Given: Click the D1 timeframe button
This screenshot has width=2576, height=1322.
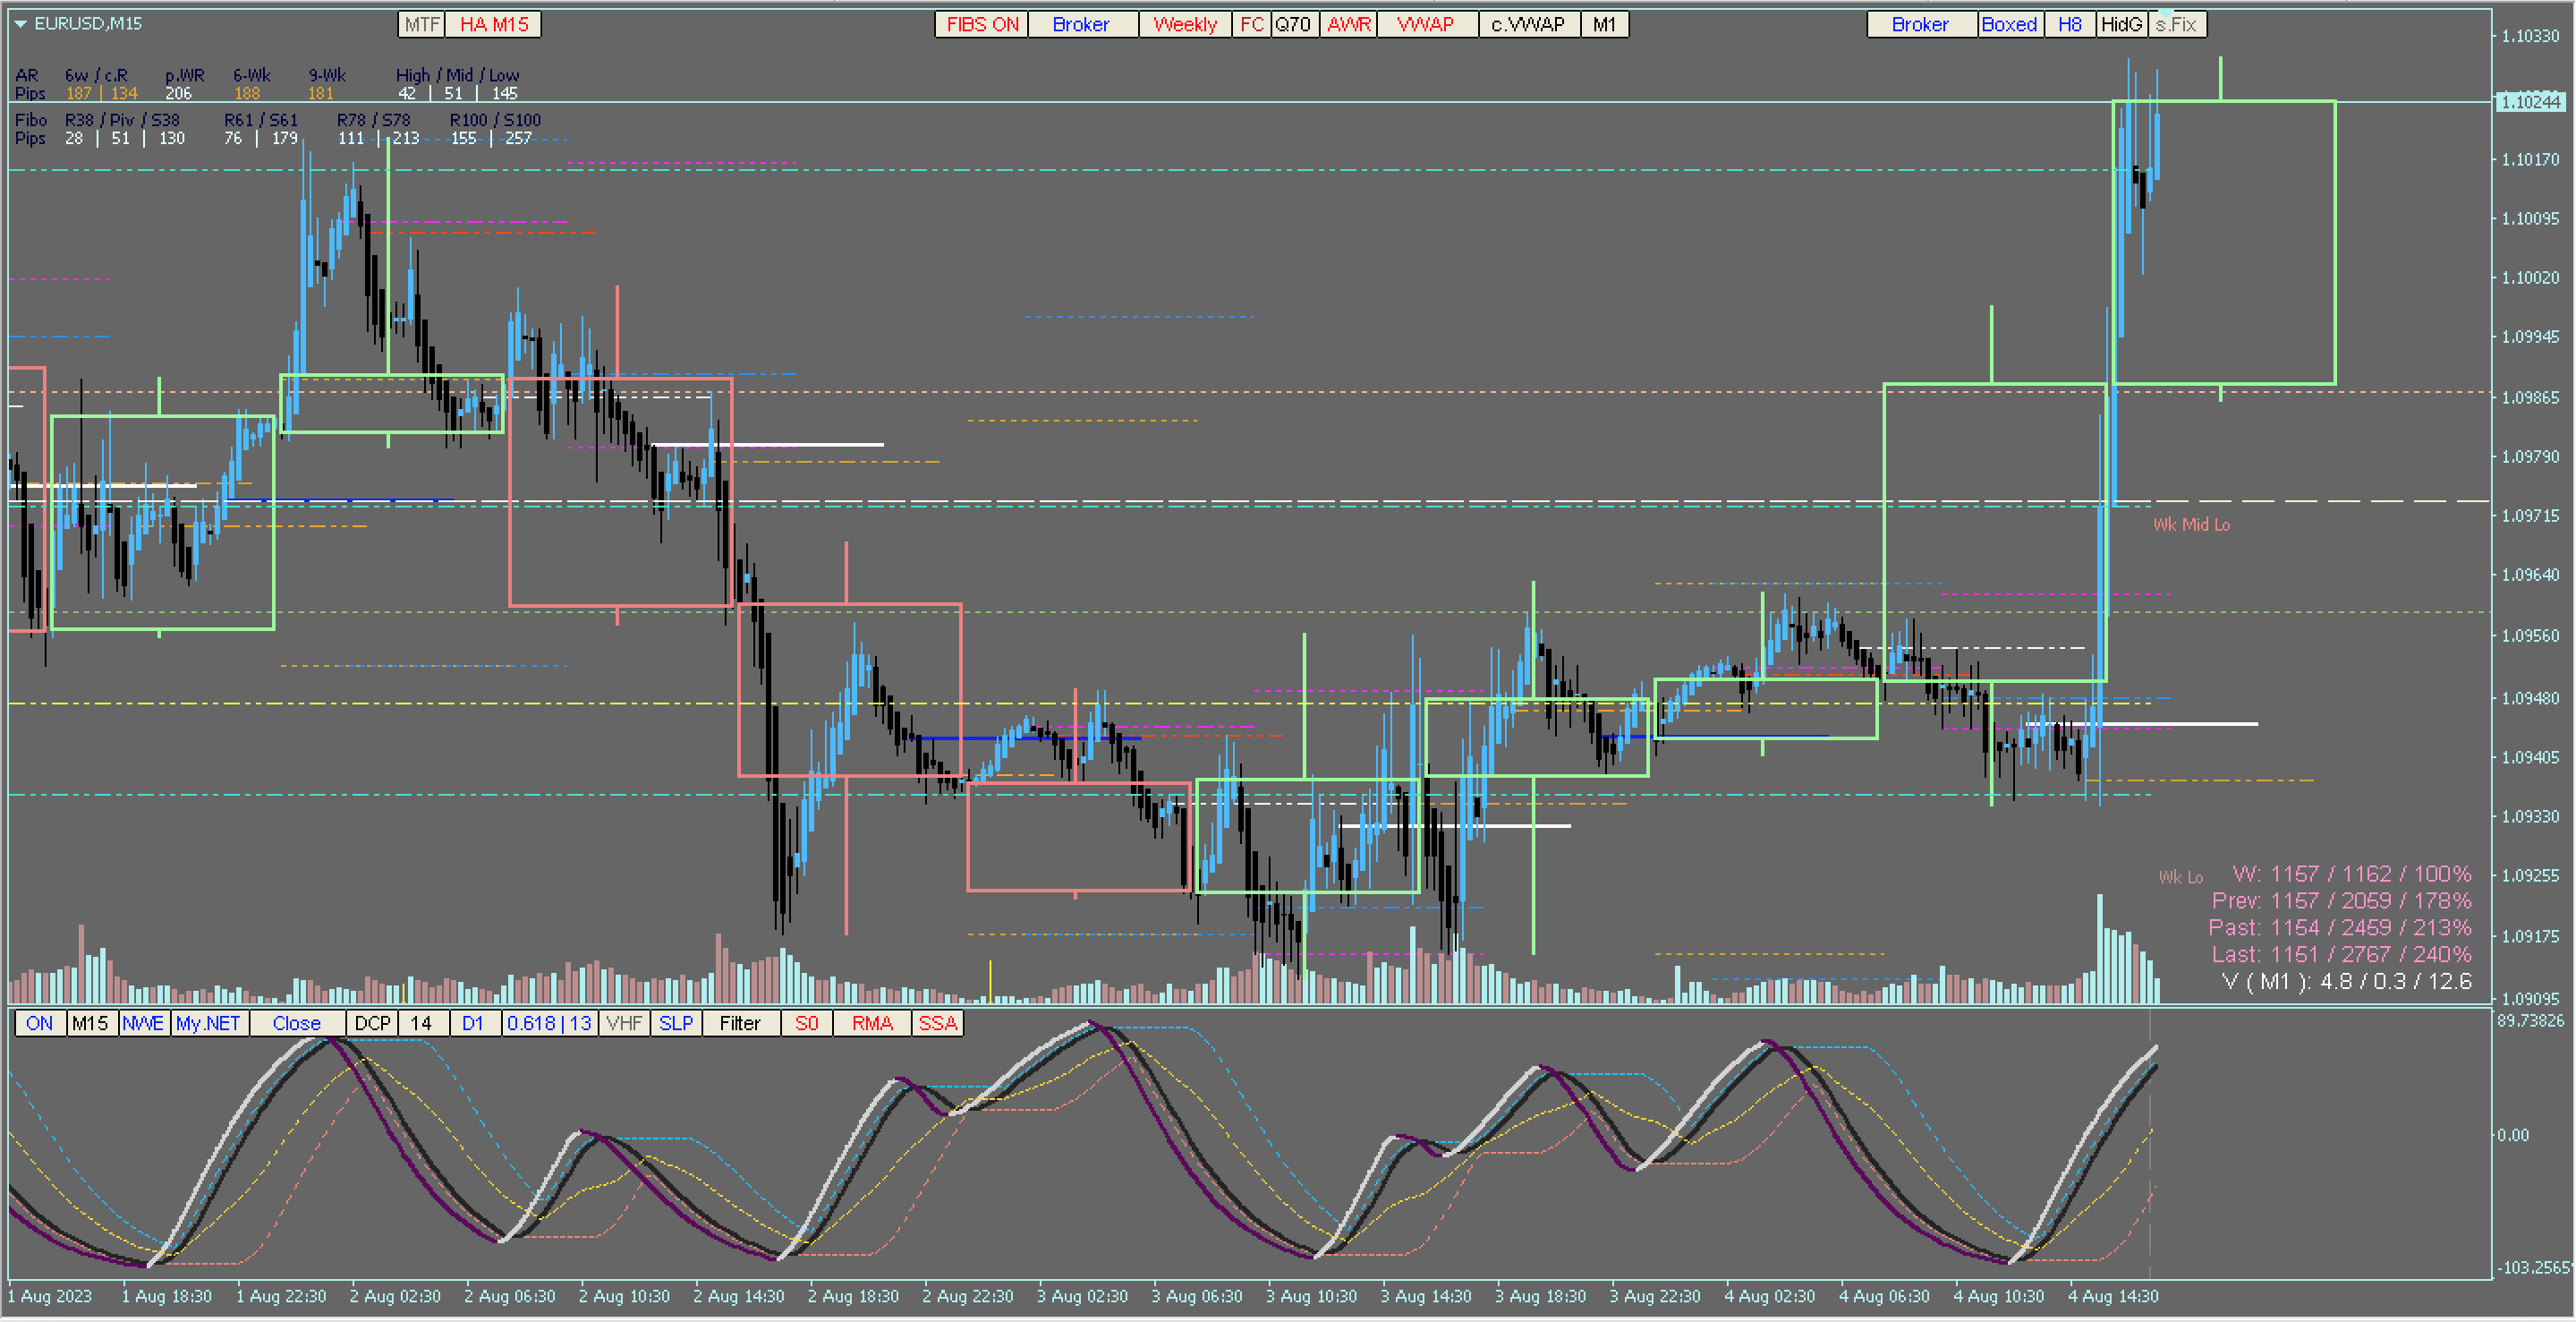Looking at the screenshot, I should (473, 1023).
